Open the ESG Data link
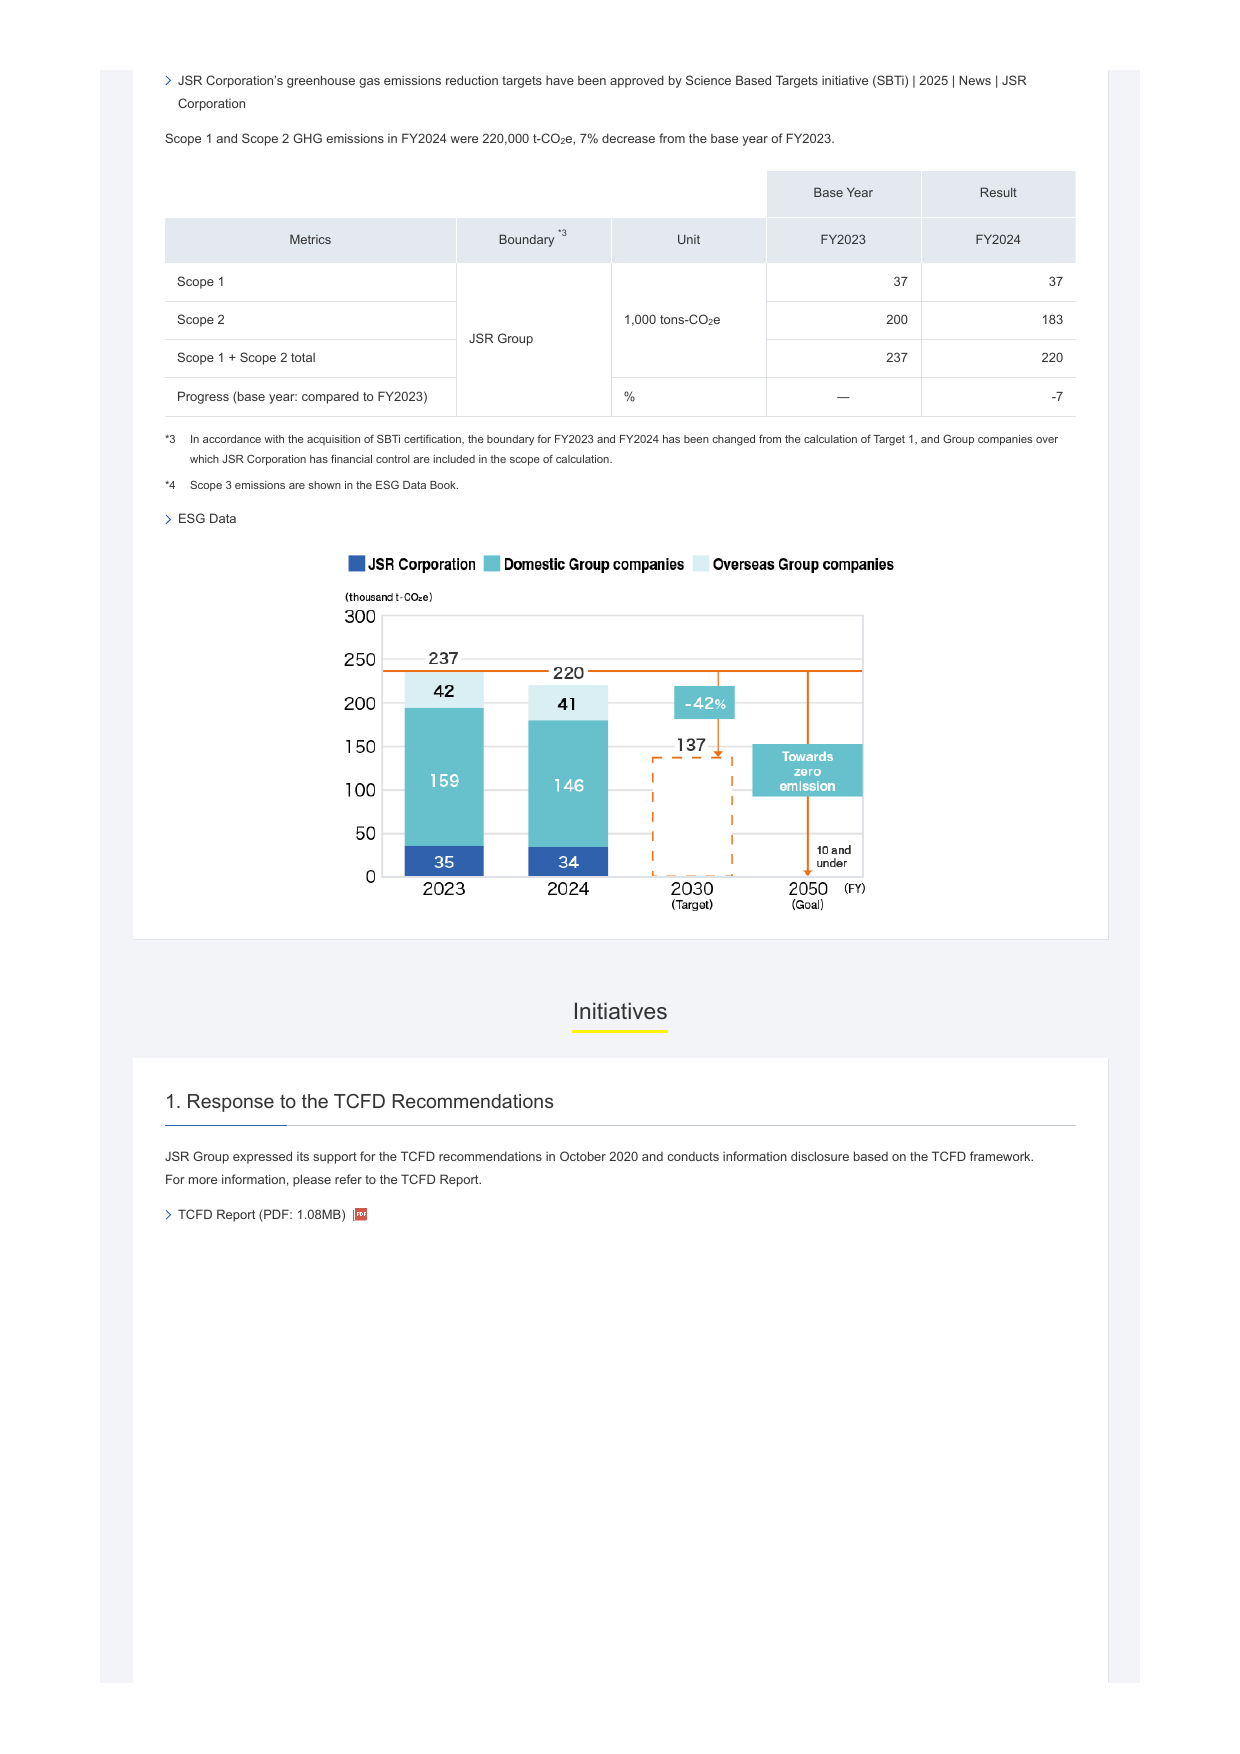This screenshot has height=1754, width=1240. click(x=207, y=519)
